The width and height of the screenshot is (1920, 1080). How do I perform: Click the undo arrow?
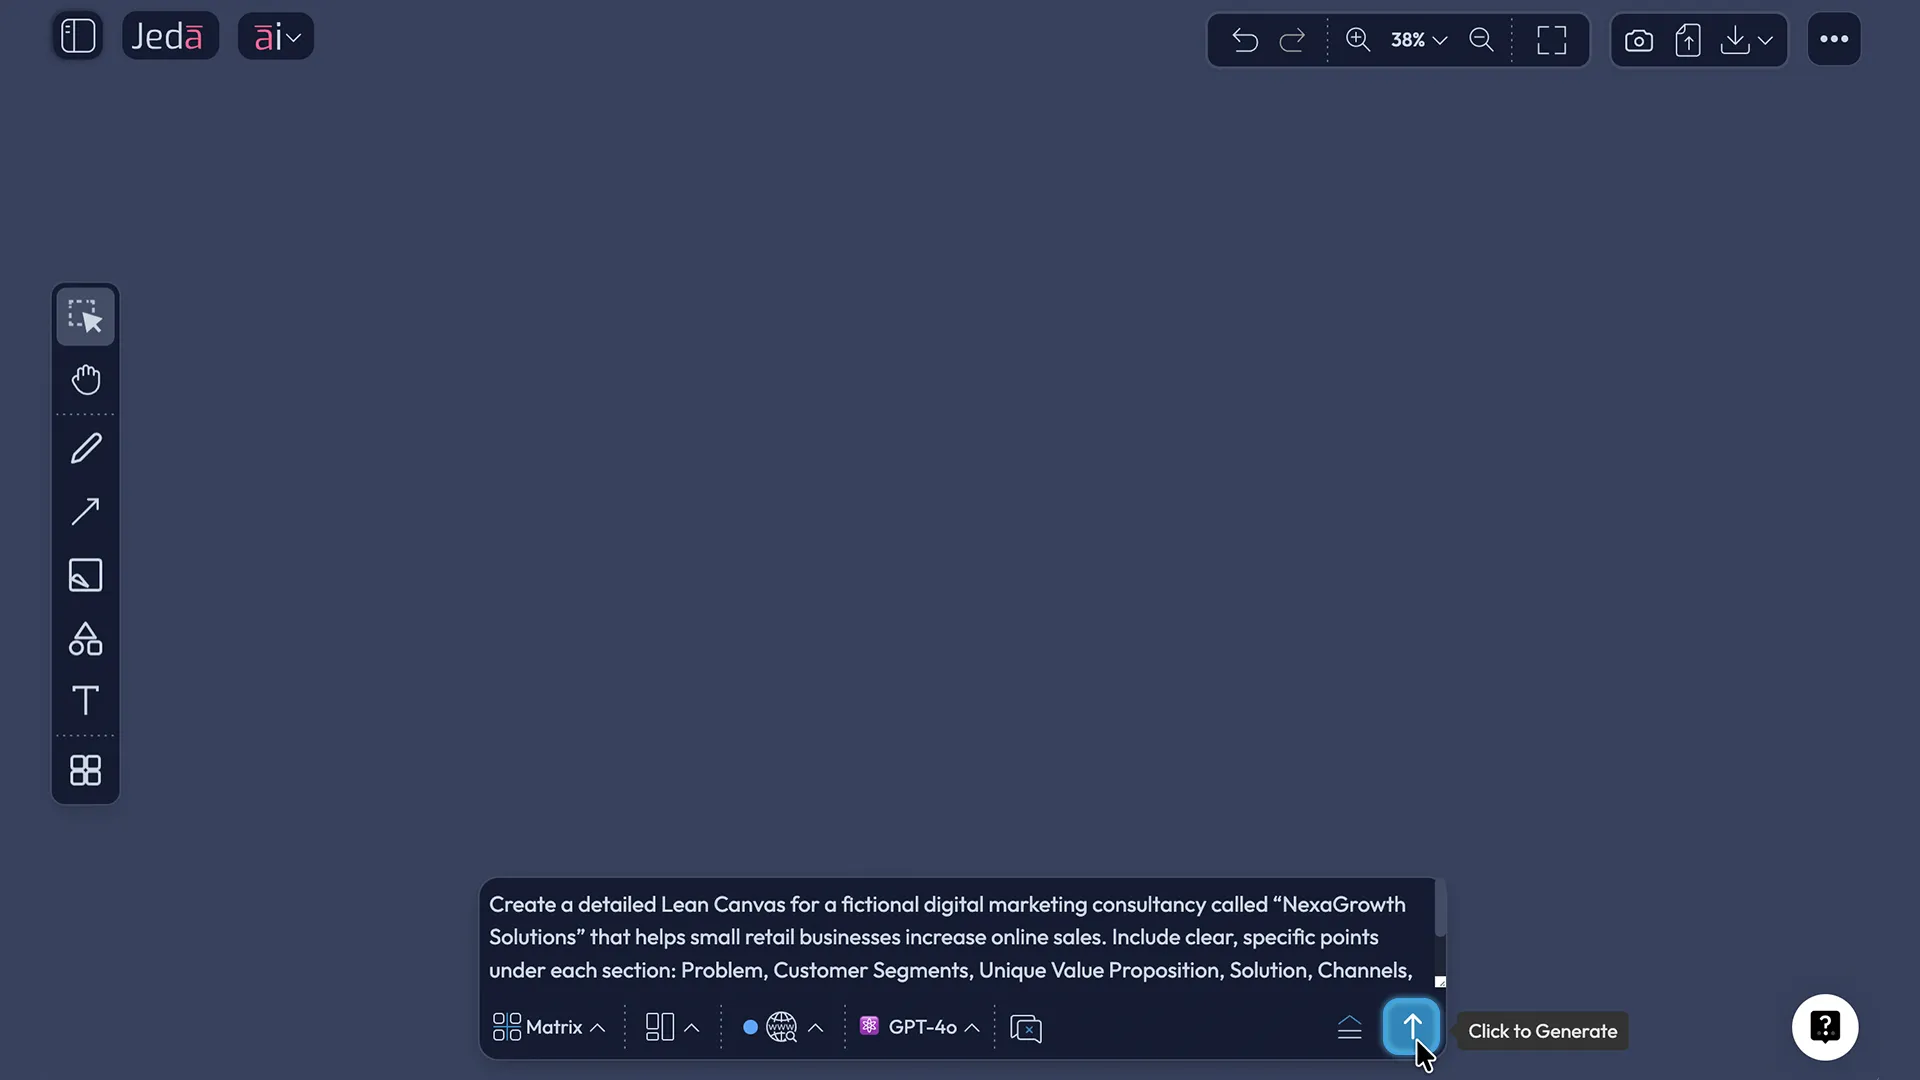pyautogui.click(x=1245, y=40)
